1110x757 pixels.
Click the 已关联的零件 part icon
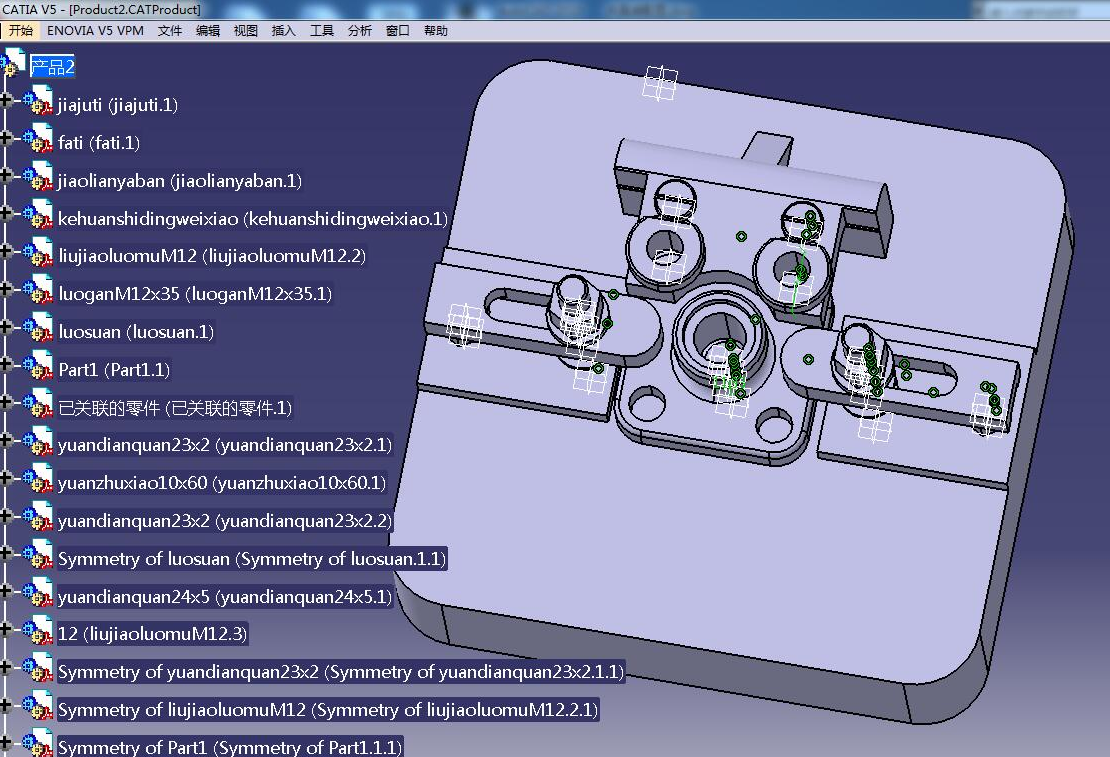(x=38, y=404)
